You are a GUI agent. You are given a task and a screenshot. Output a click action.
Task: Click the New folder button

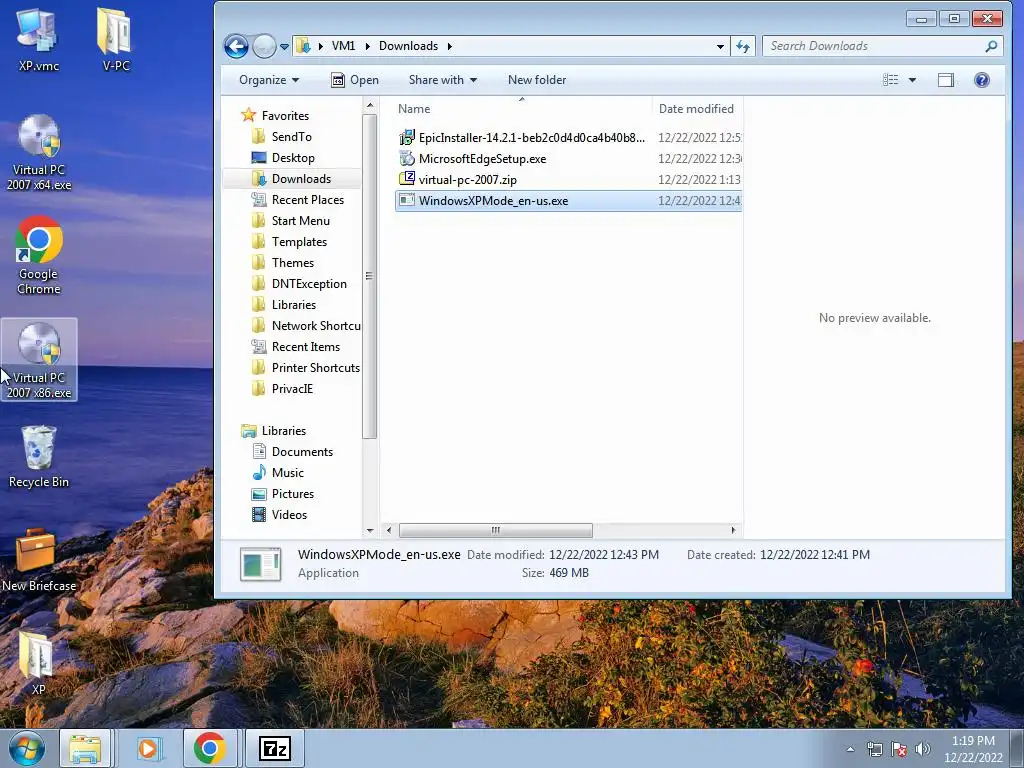pos(537,80)
